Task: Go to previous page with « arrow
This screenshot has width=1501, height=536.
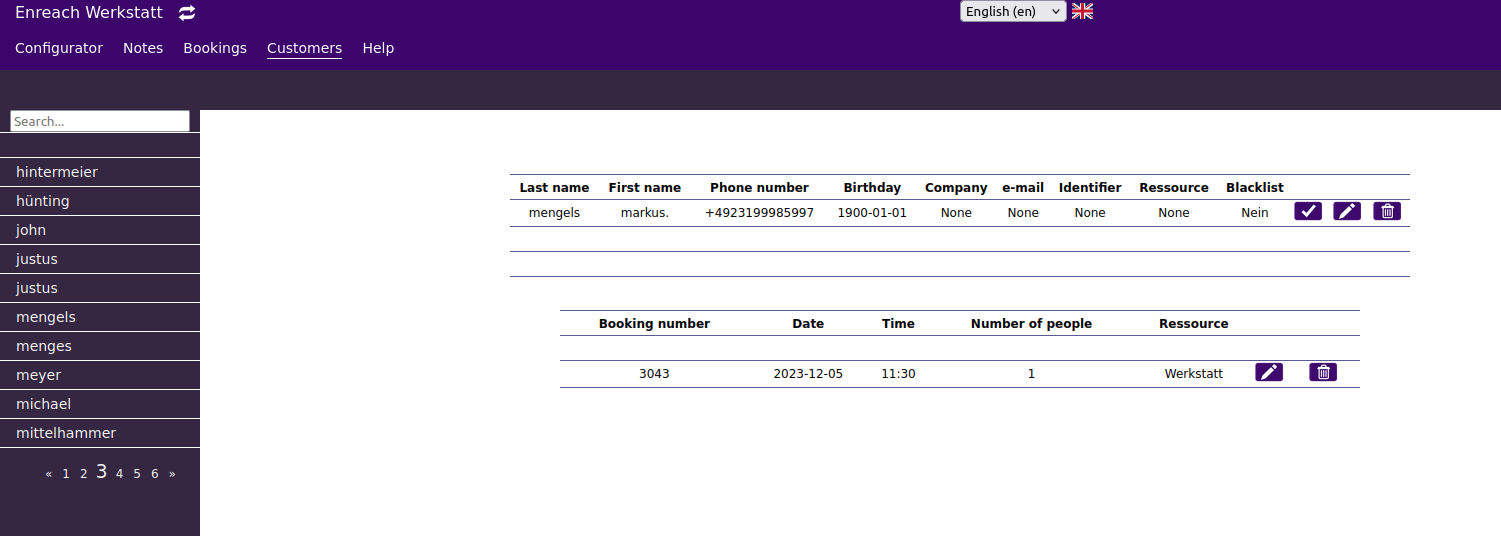Action: (49, 474)
